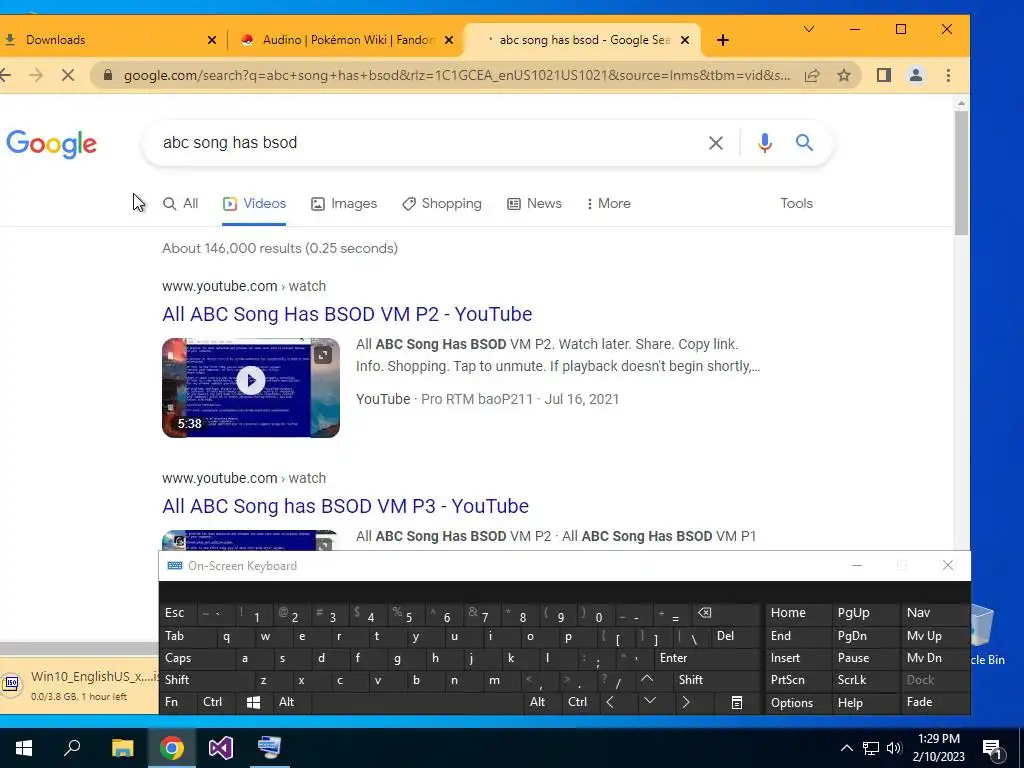Open taskbar search magnifier
The height and width of the screenshot is (768, 1024).
click(72, 748)
